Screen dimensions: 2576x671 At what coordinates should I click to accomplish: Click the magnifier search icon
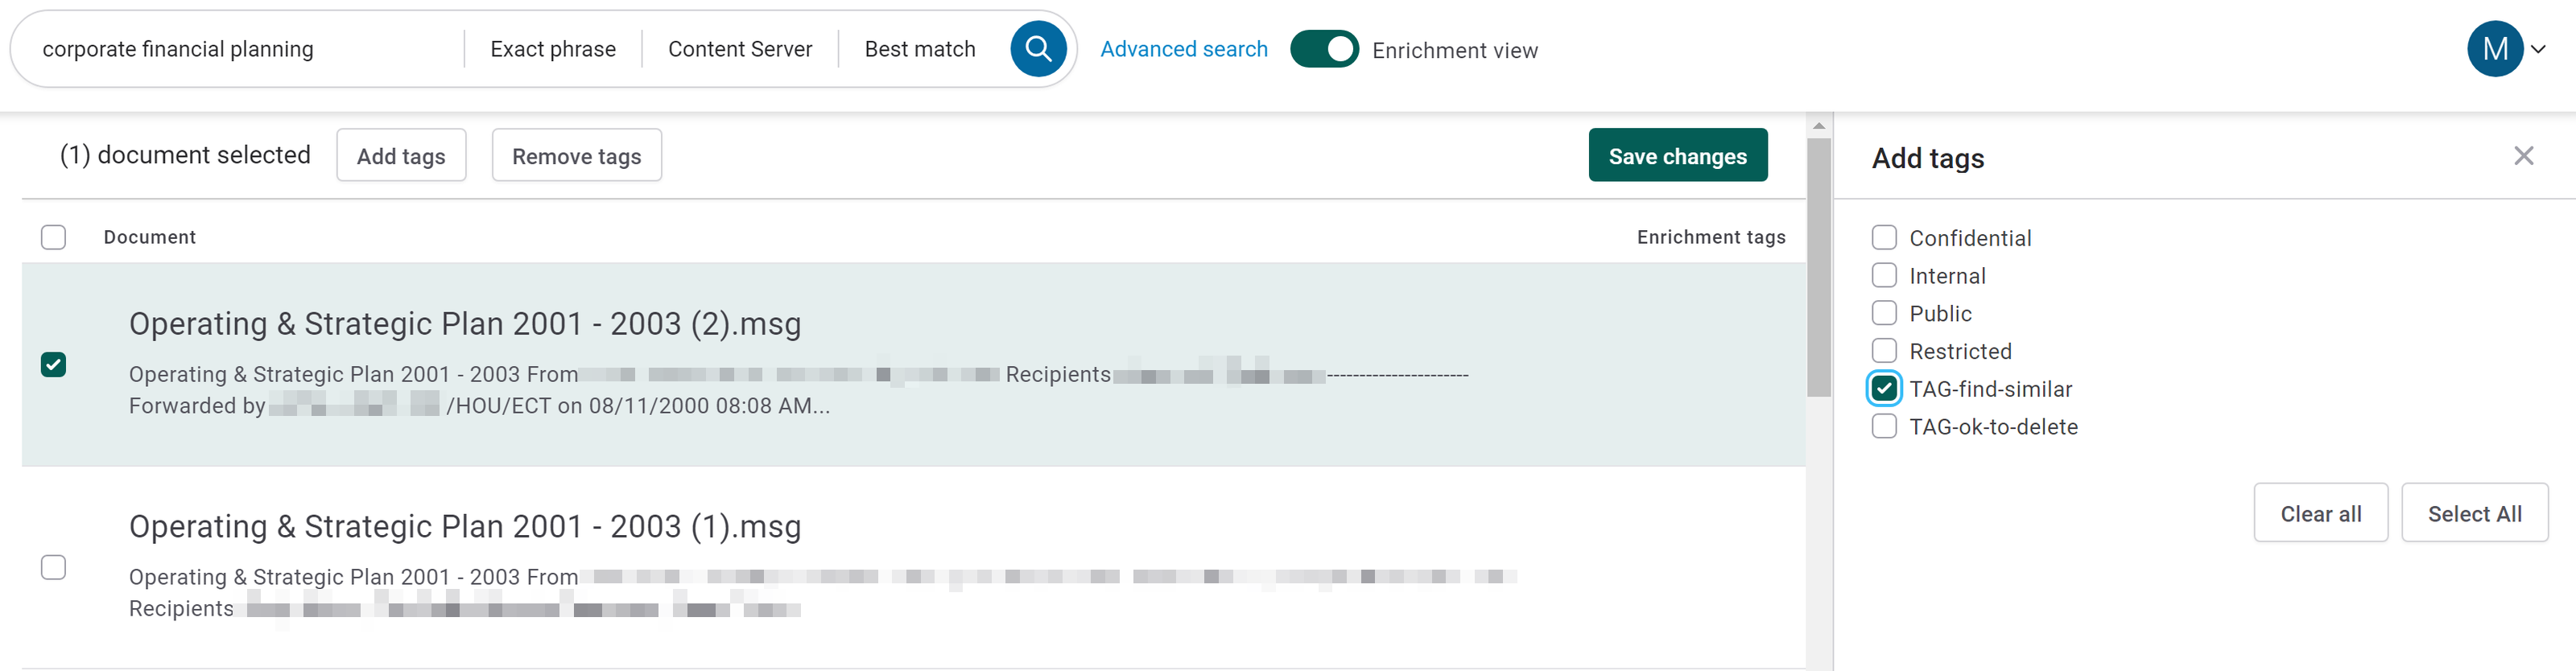1038,49
